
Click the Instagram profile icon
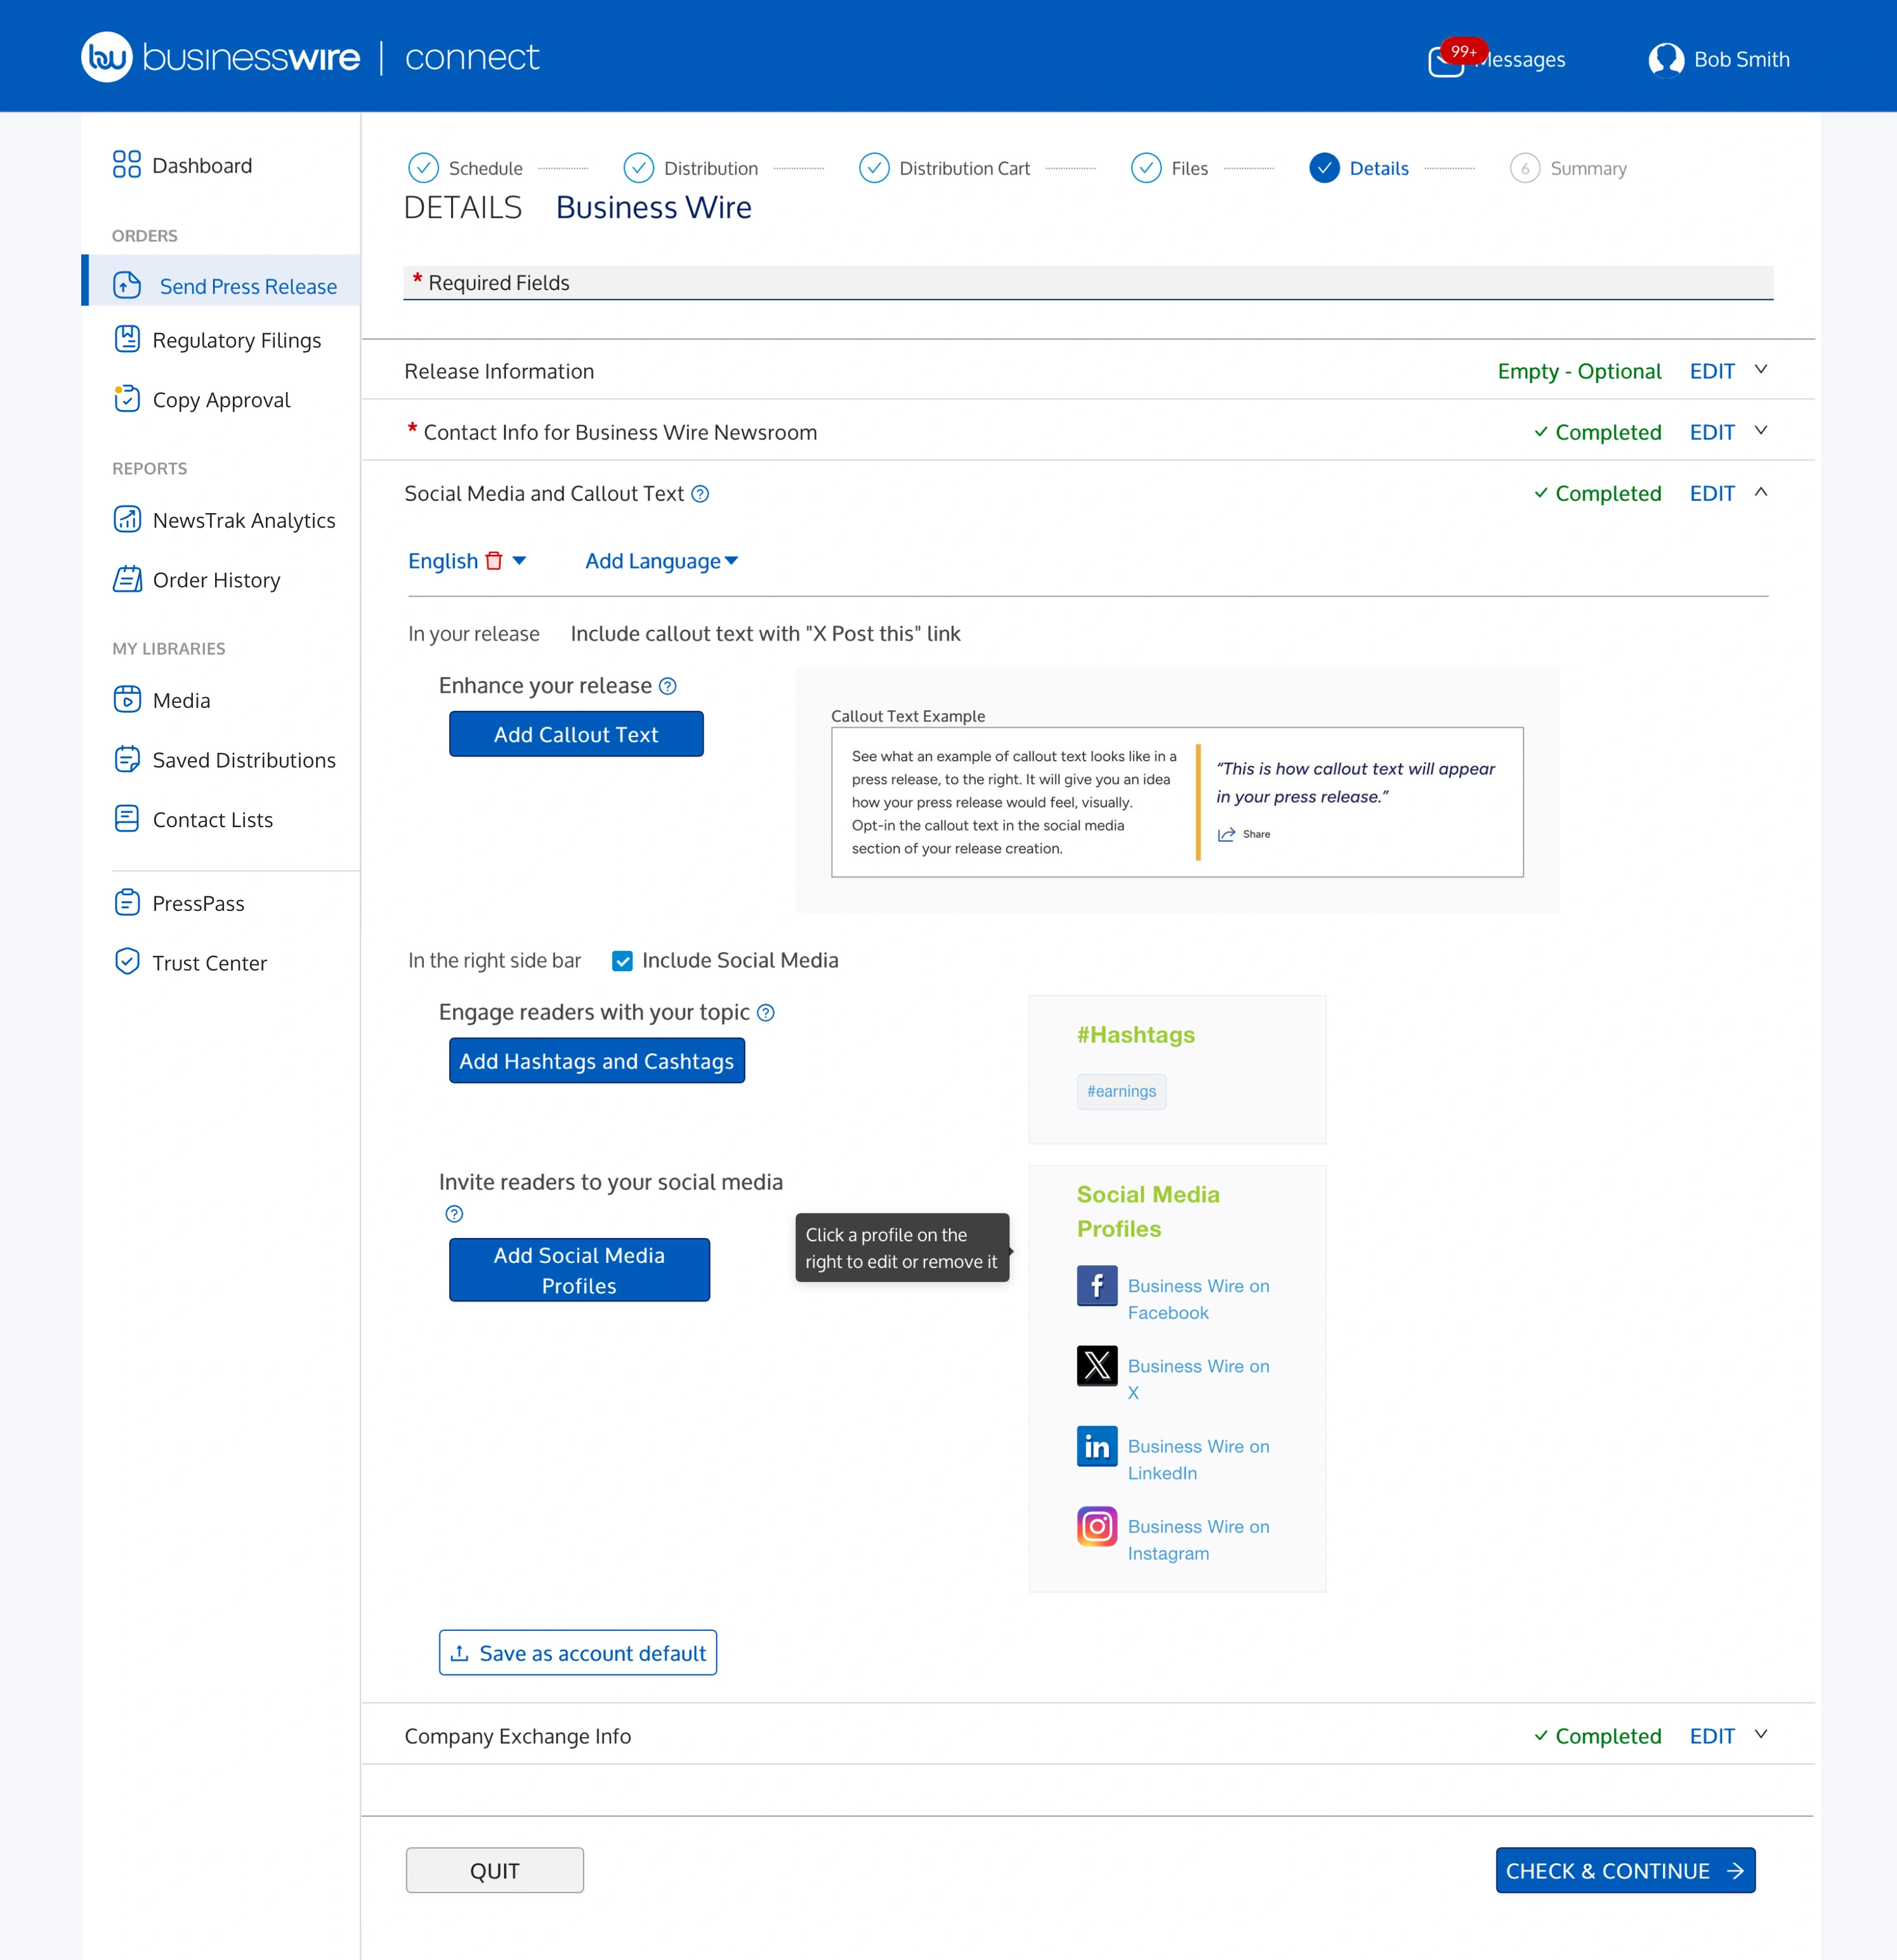[x=1097, y=1526]
